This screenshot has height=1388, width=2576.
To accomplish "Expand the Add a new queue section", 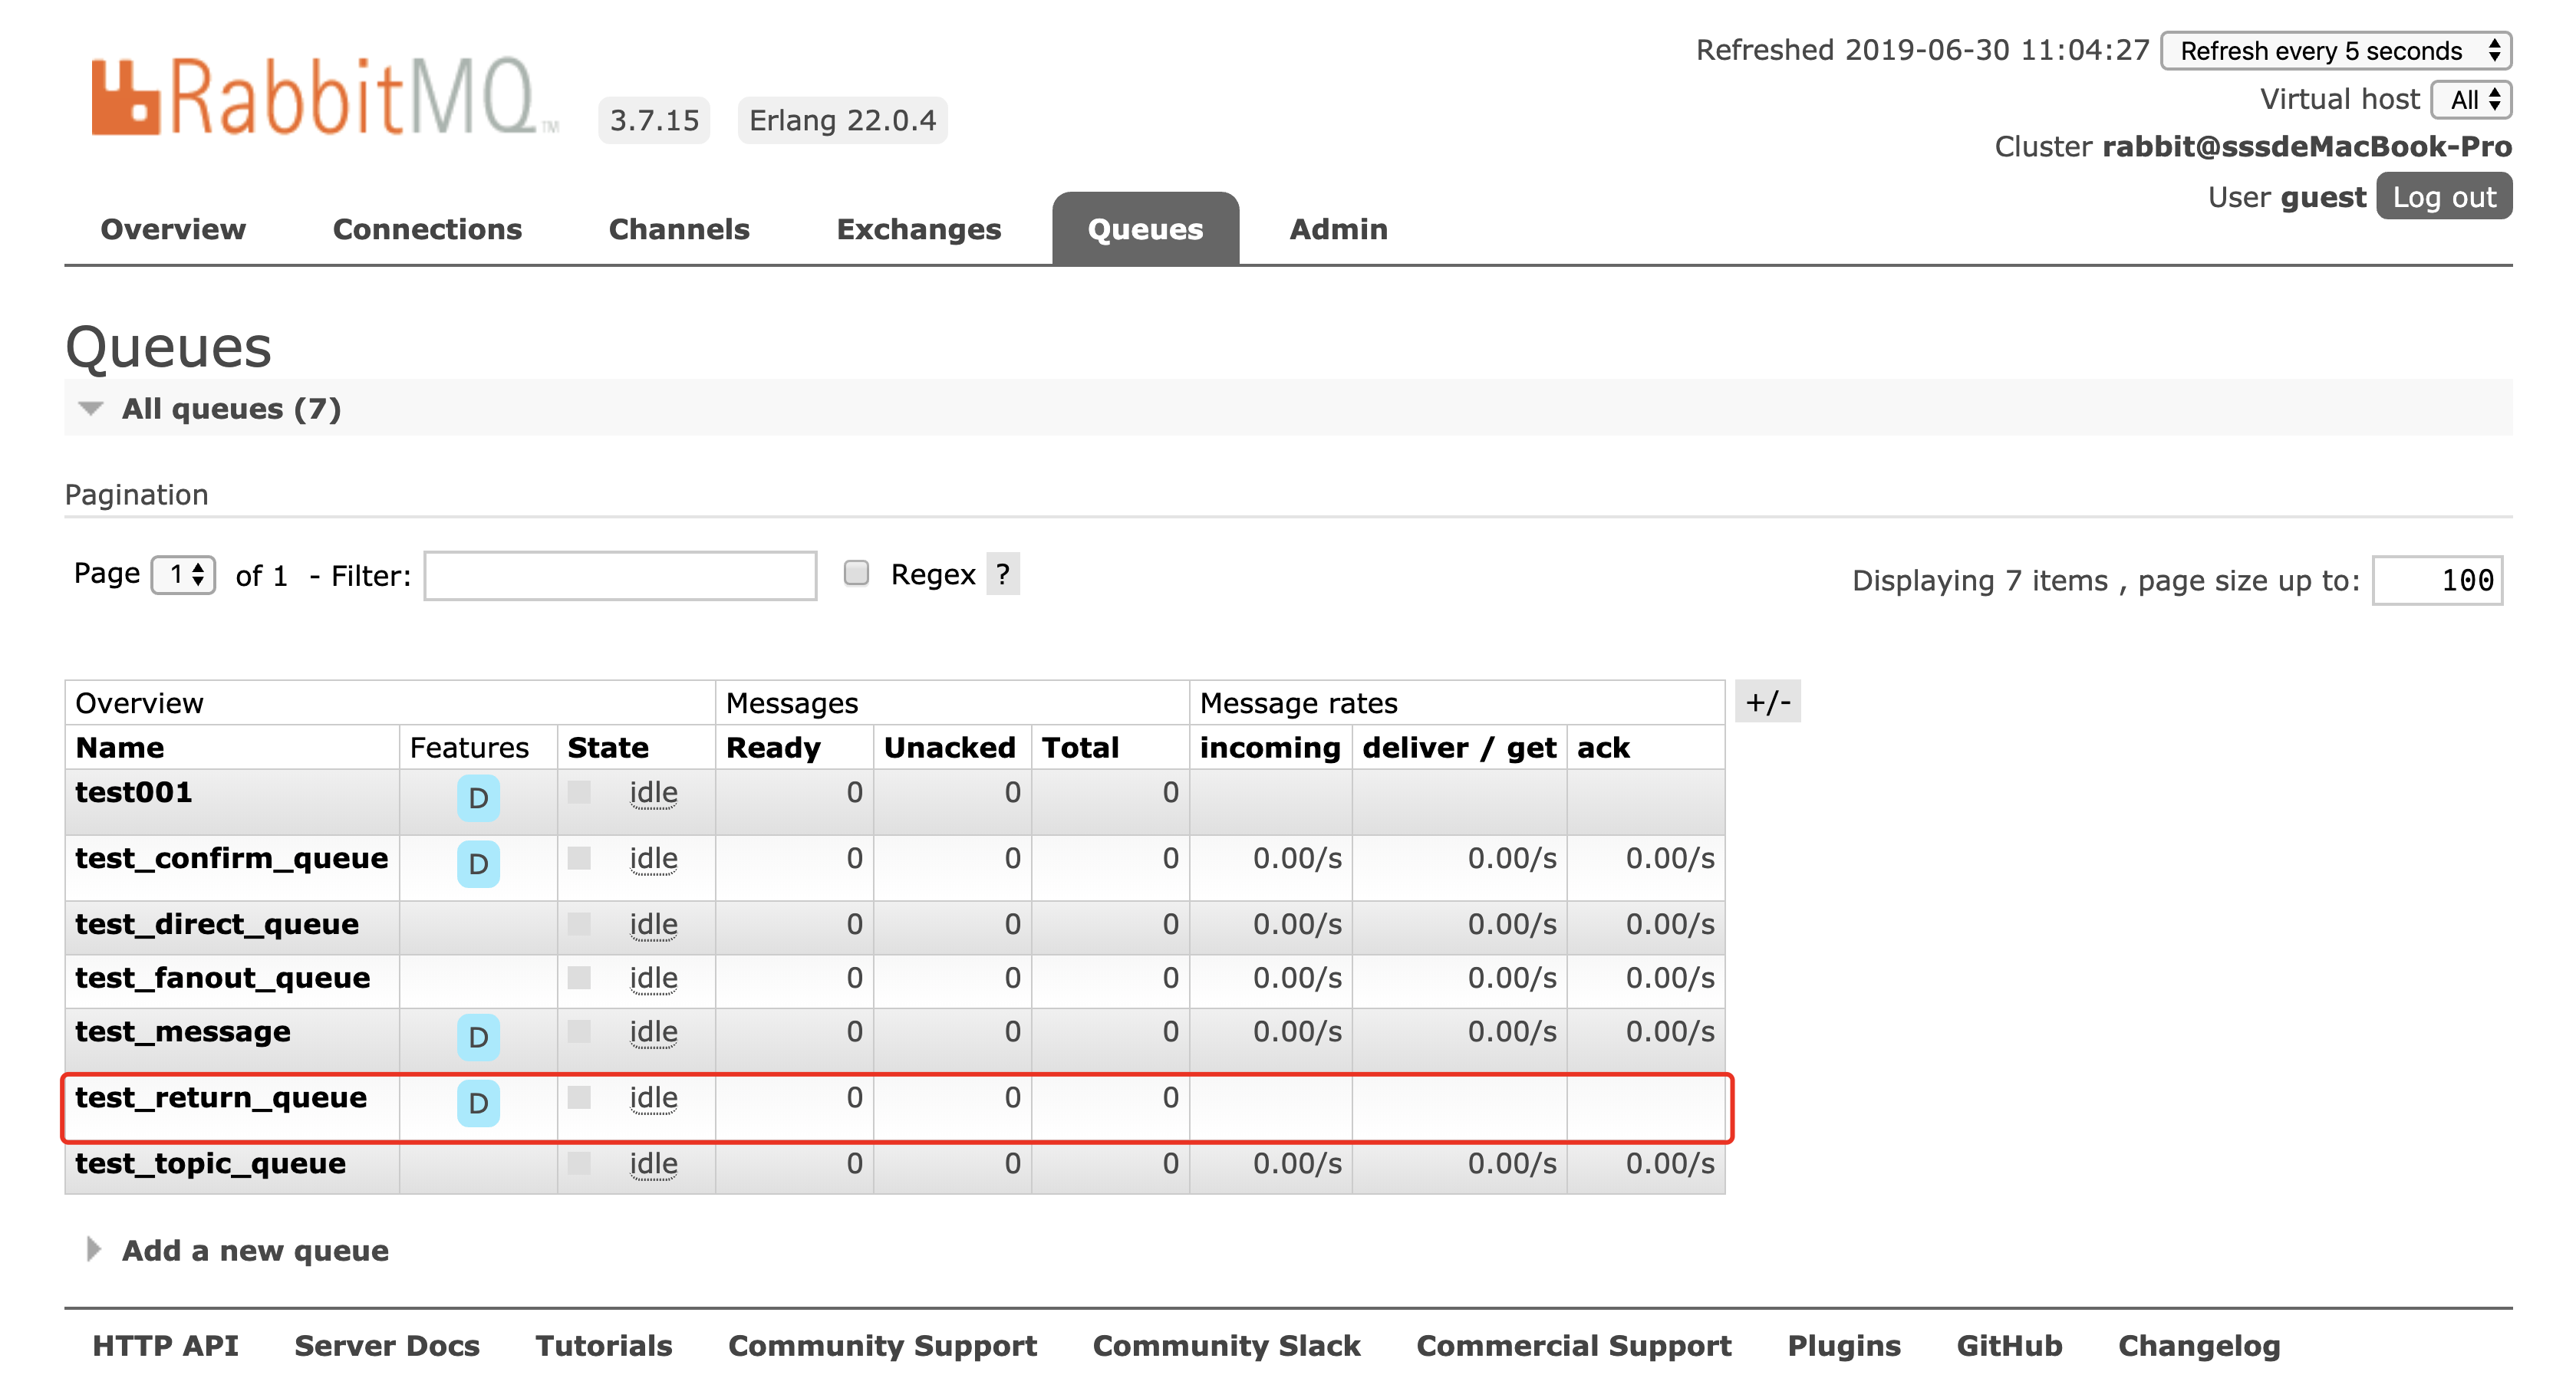I will (254, 1250).
